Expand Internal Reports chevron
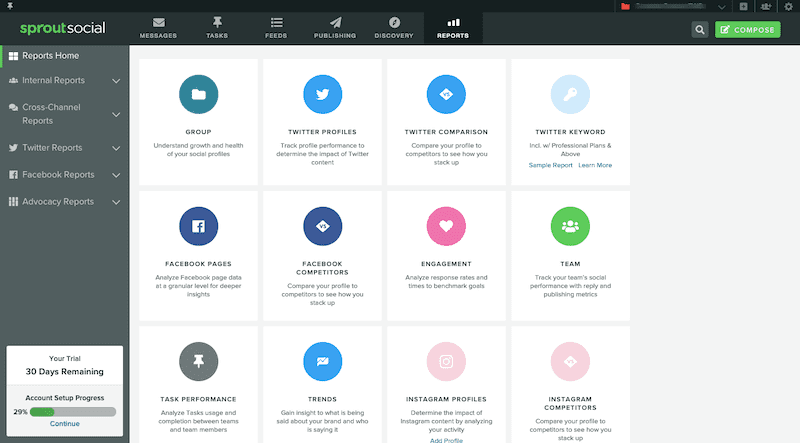Viewport: 800px width, 443px height. [116, 81]
